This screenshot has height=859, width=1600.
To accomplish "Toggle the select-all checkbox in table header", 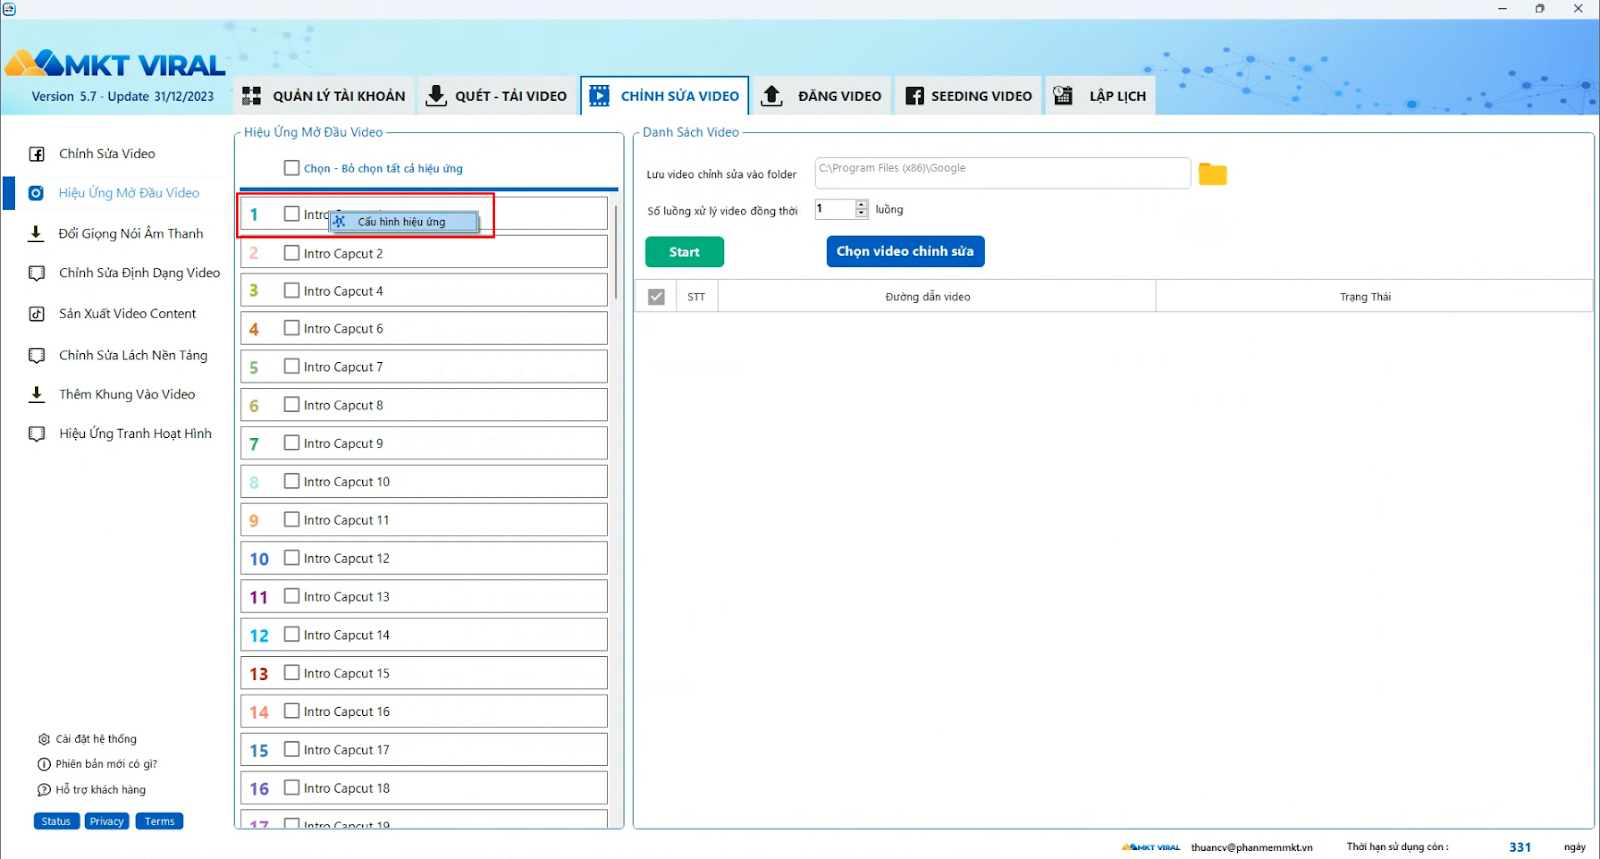I will click(656, 297).
